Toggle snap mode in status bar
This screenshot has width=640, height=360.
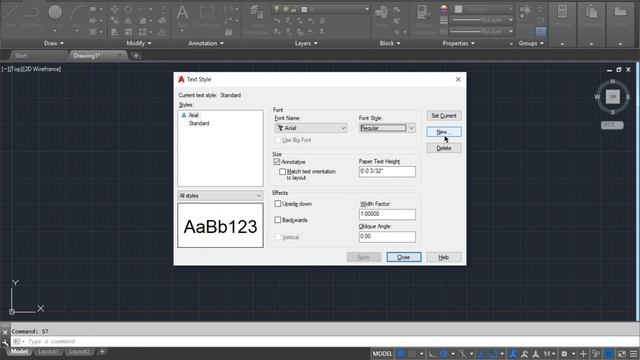[412, 354]
